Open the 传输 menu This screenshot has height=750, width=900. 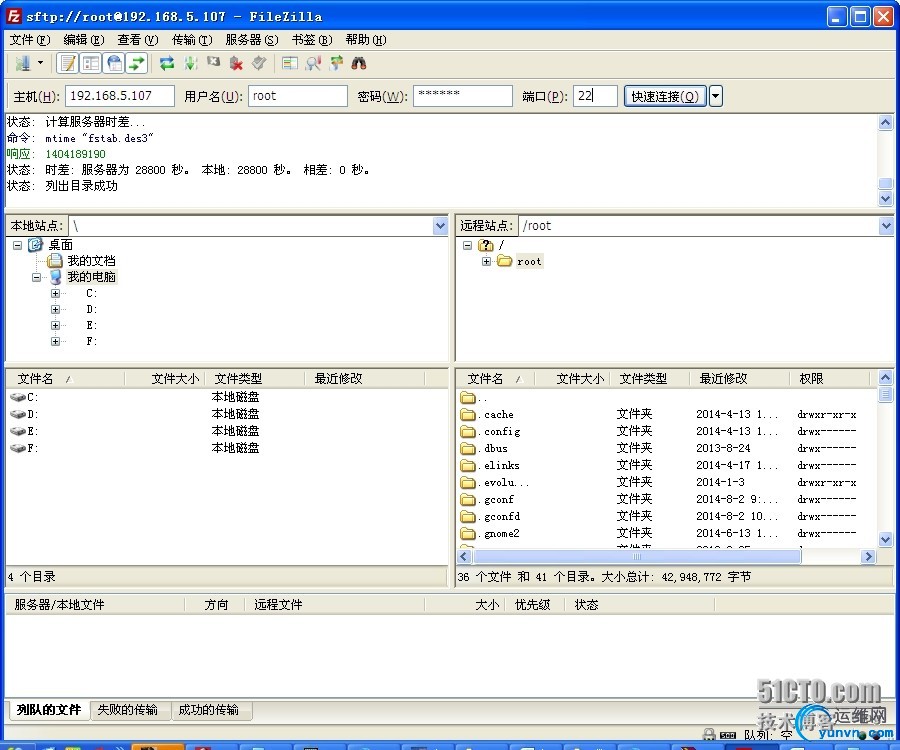(x=191, y=40)
